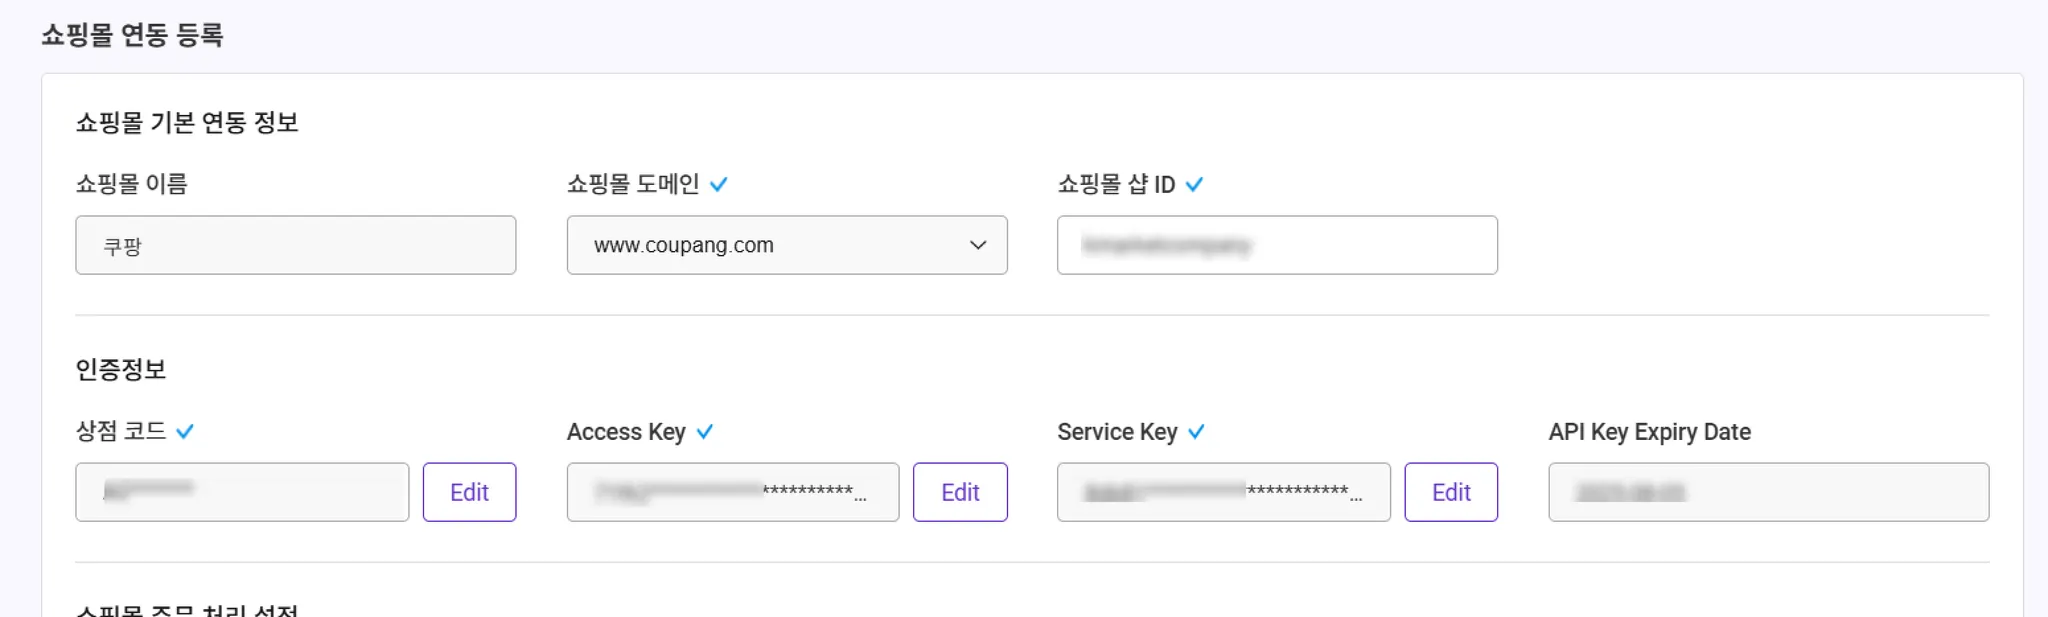The image size is (2048, 617).
Task: Click the API Key Expiry Date label
Action: click(x=1649, y=431)
